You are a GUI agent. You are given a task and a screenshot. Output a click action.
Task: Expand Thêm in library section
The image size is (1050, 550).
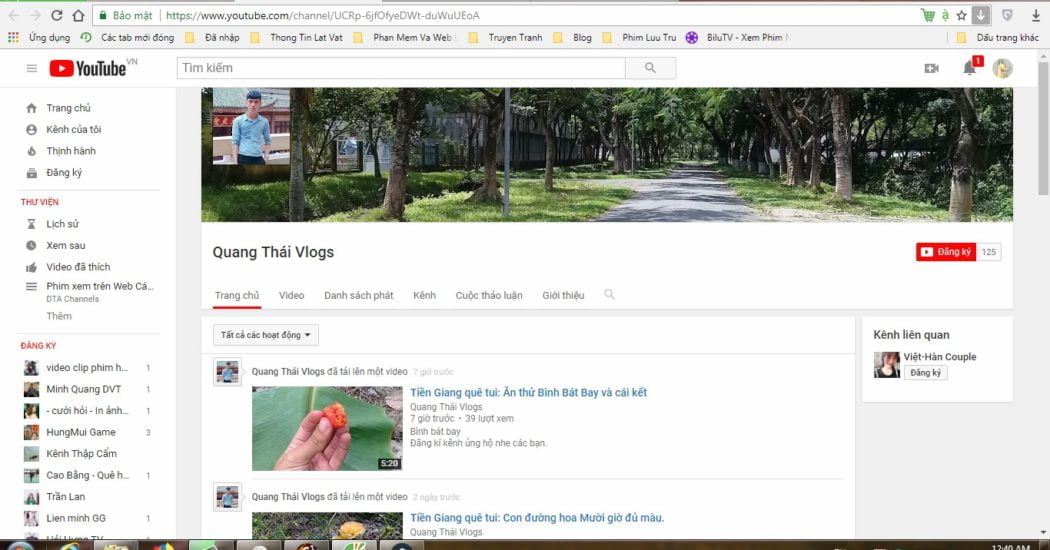[x=59, y=316]
